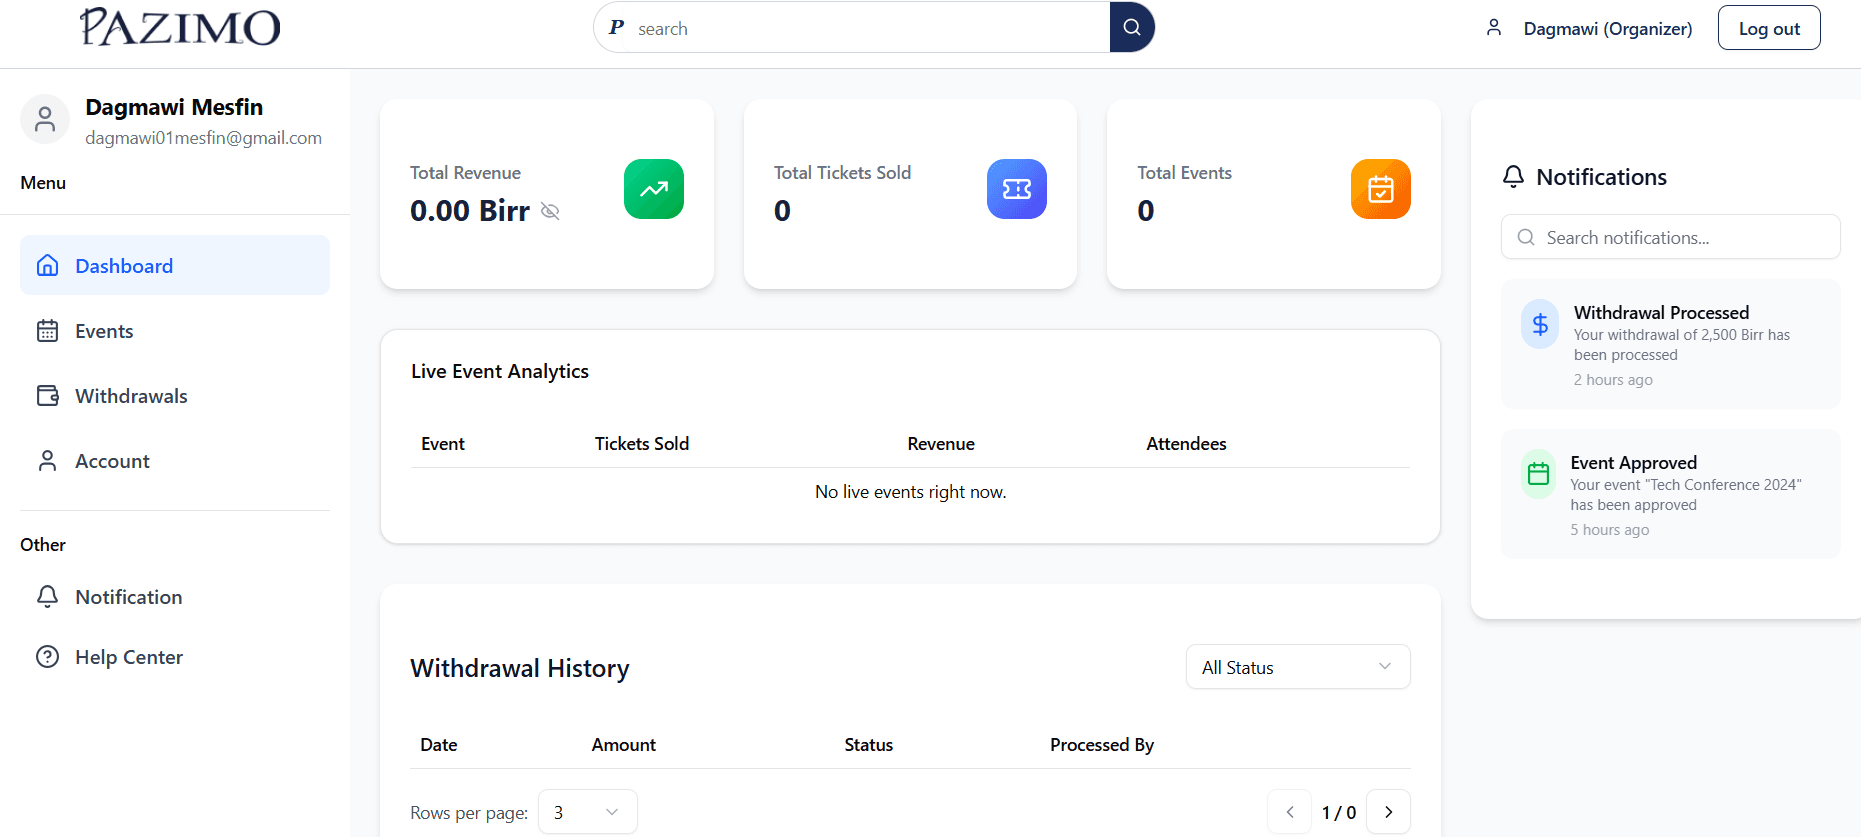Viewport: 1861px width, 837px height.
Task: Click the magnifier search button in header
Action: coord(1132,28)
